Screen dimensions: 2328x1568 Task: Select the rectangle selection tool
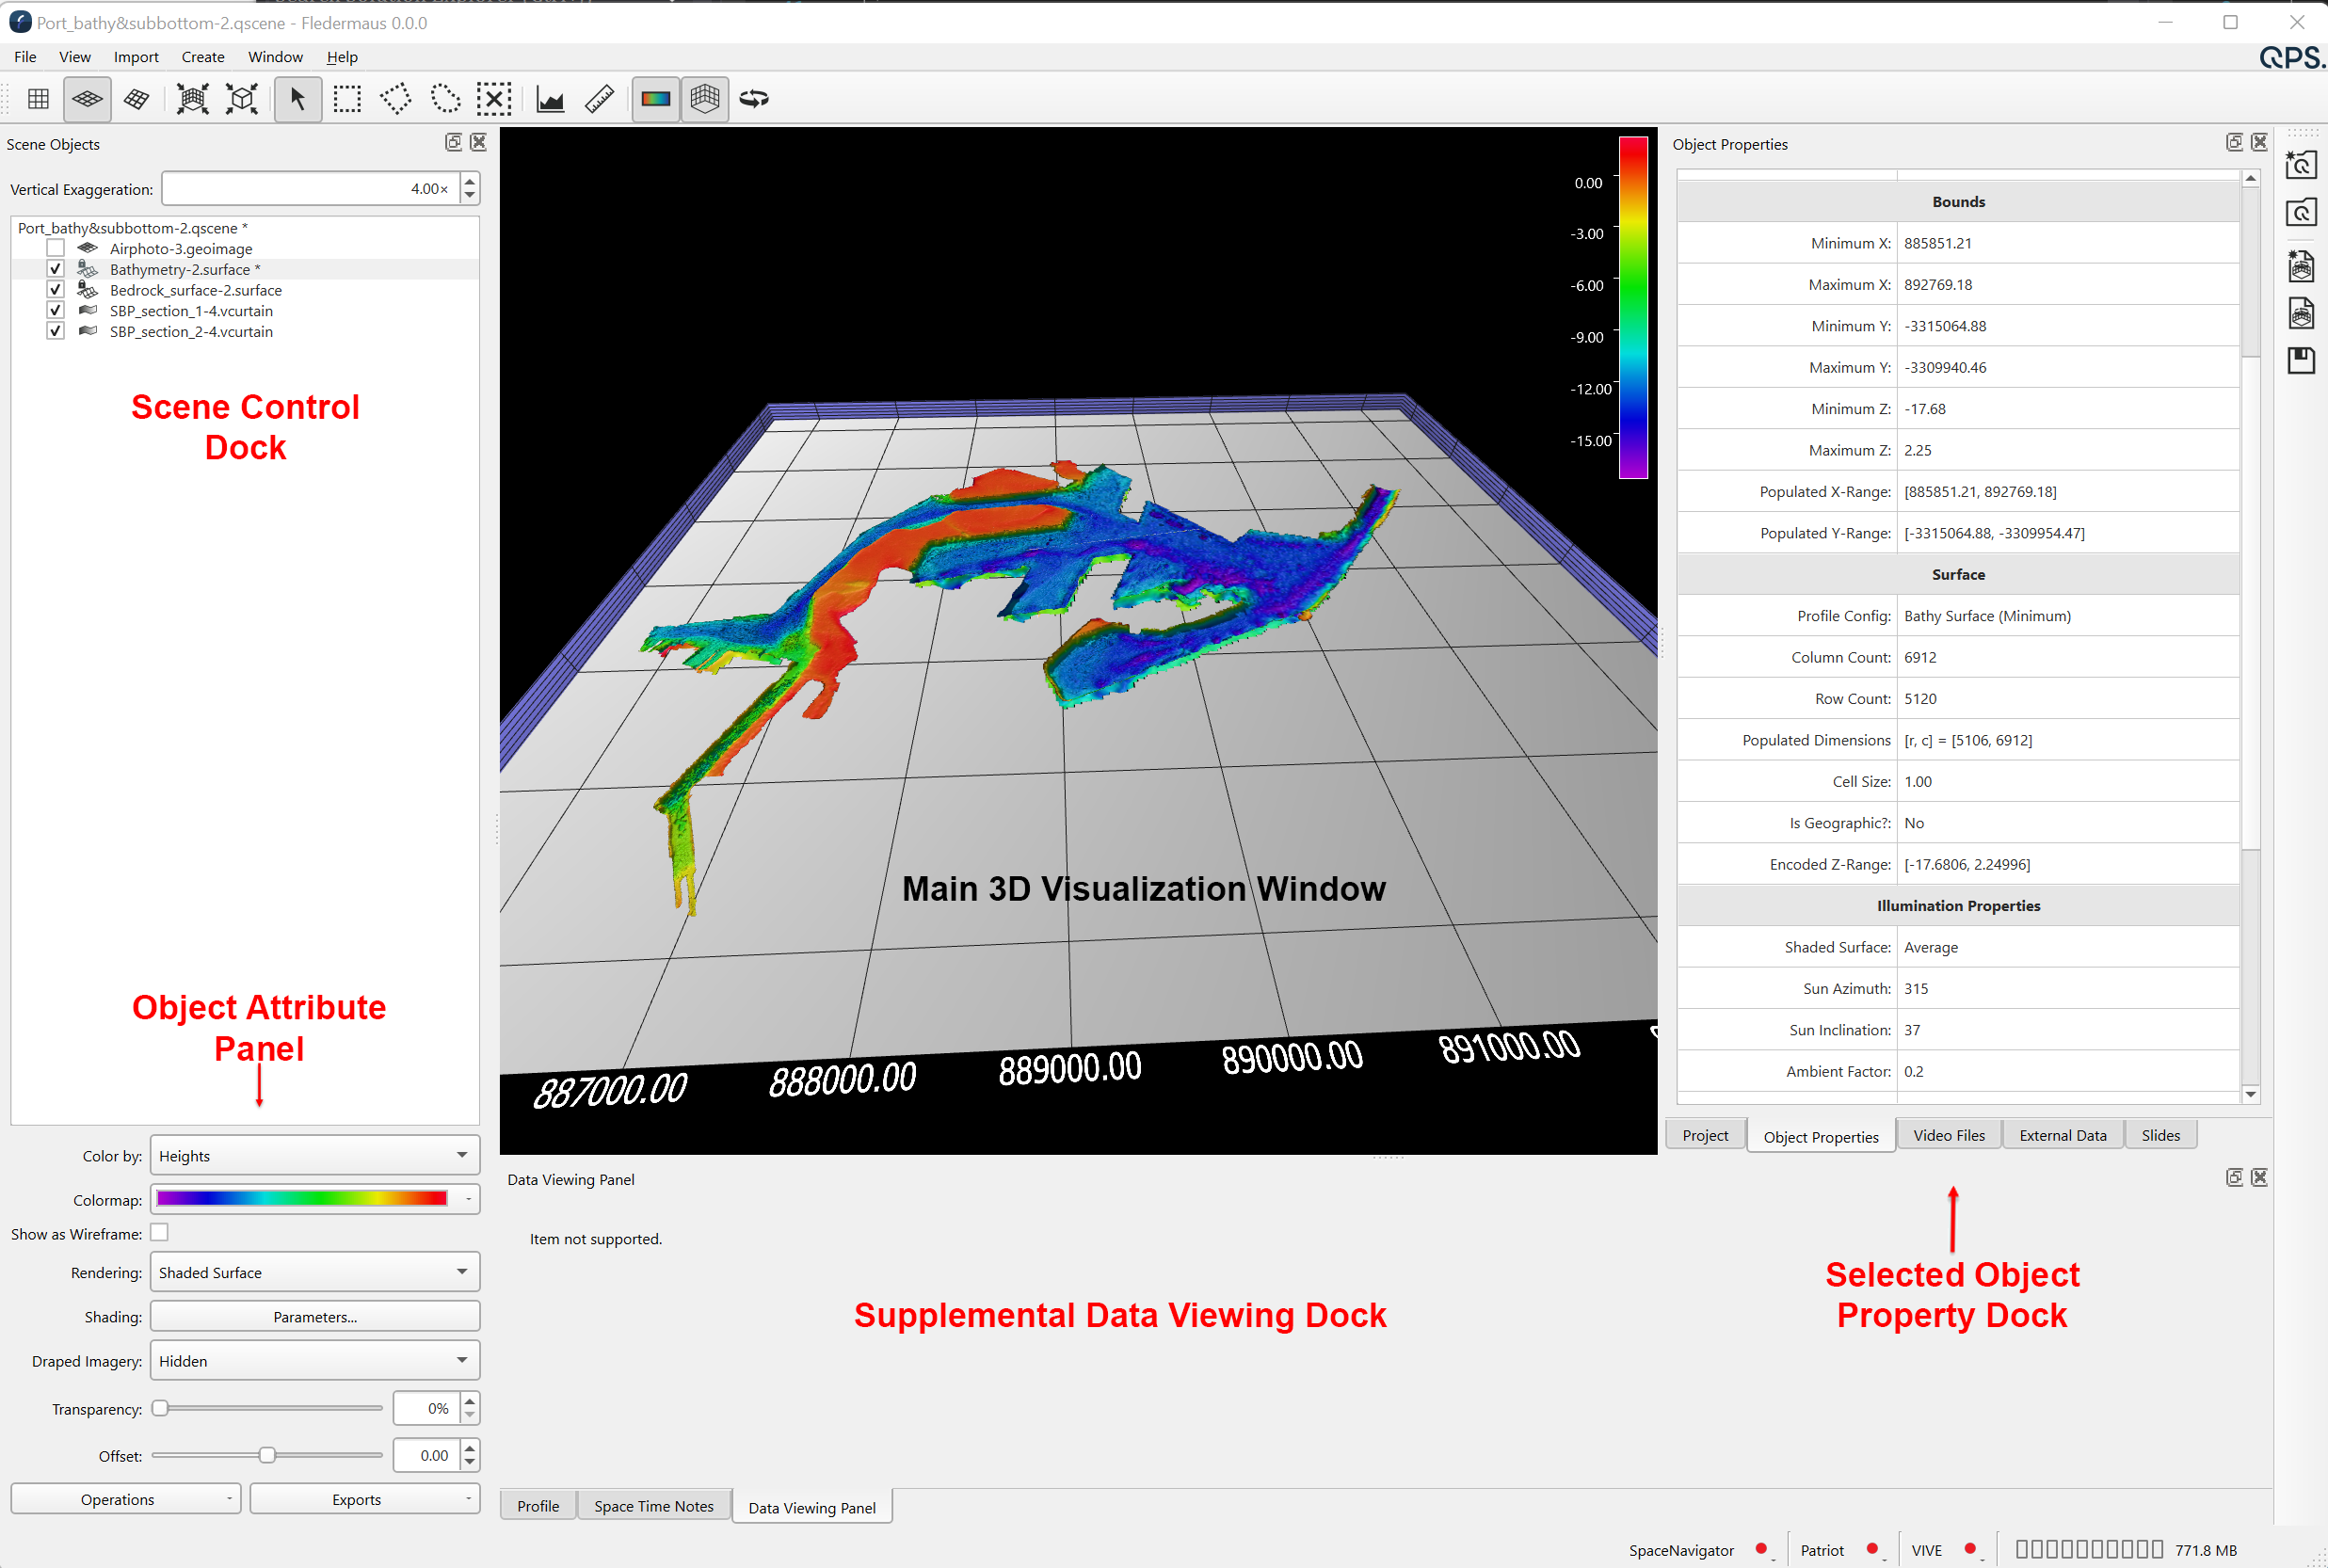coord(347,99)
